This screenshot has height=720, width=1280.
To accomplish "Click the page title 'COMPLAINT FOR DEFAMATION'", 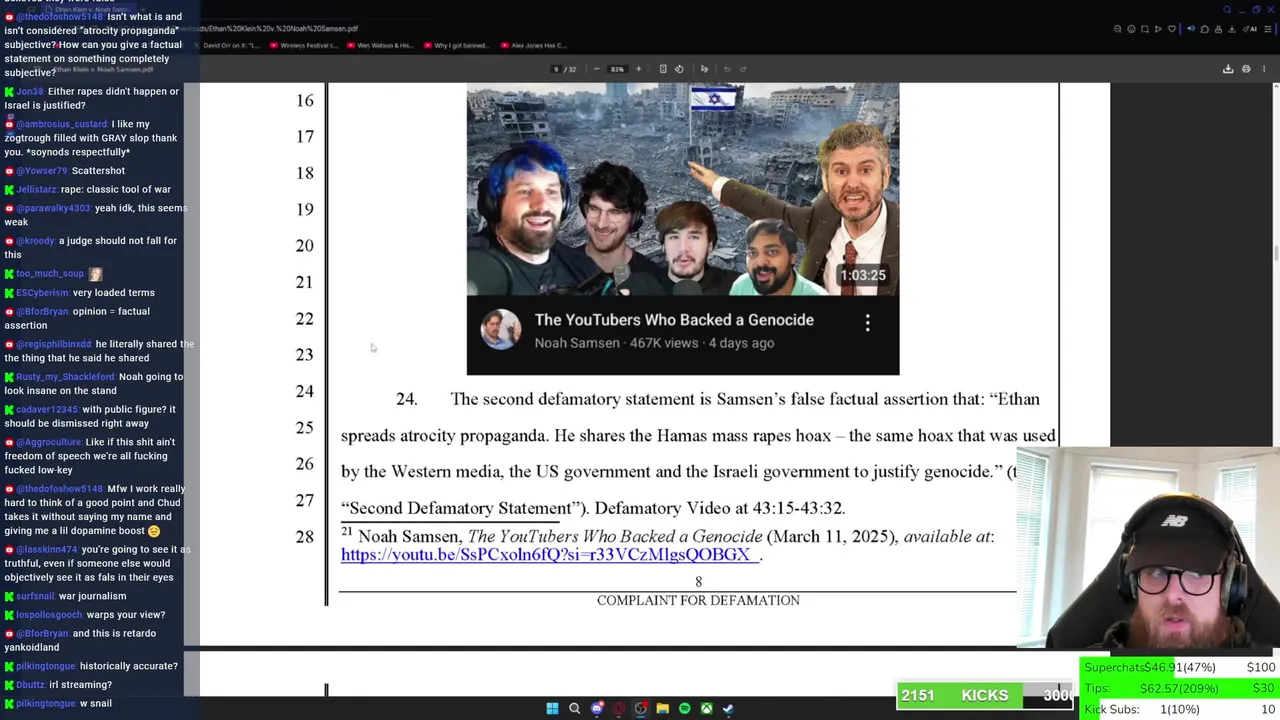I will 698,601.
